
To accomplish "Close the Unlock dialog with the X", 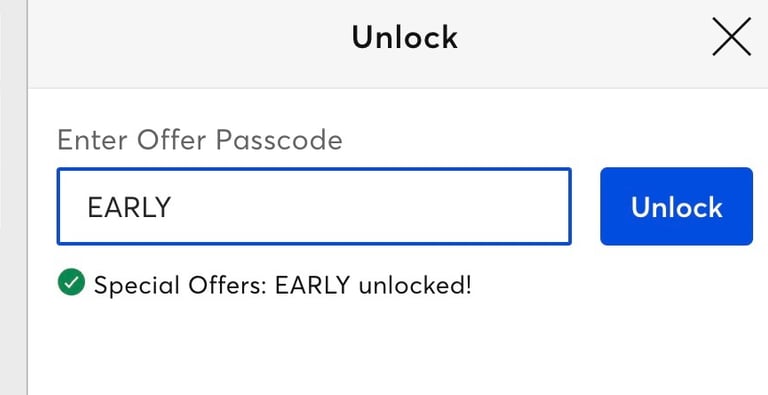I will tap(731, 37).
